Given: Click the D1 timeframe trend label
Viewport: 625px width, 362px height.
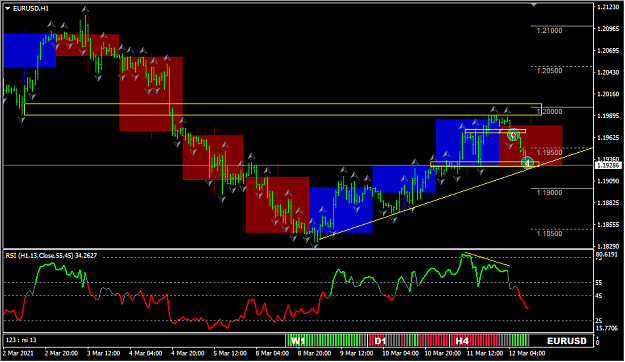Looking at the screenshot, I should [x=380, y=341].
